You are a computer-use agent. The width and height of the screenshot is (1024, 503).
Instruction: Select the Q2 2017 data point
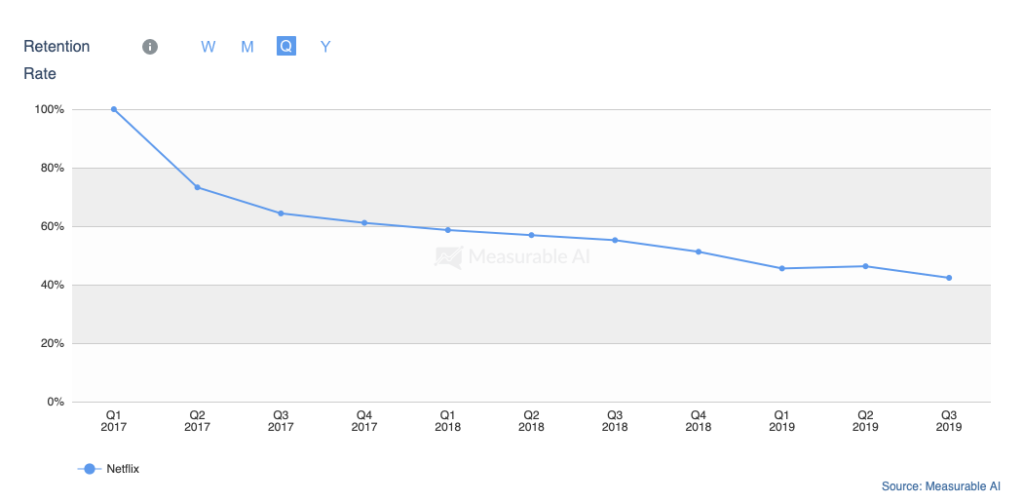coord(197,187)
